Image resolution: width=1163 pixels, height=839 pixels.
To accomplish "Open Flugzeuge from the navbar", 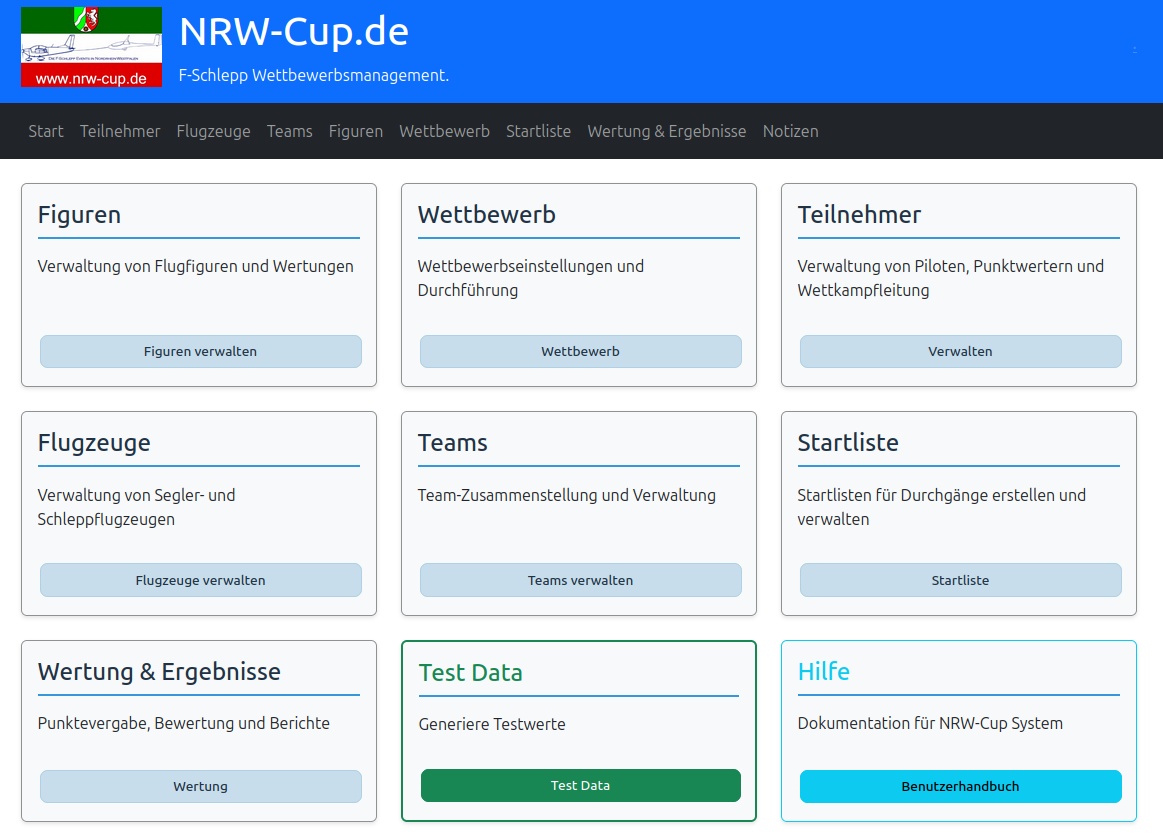I will 214,131.
